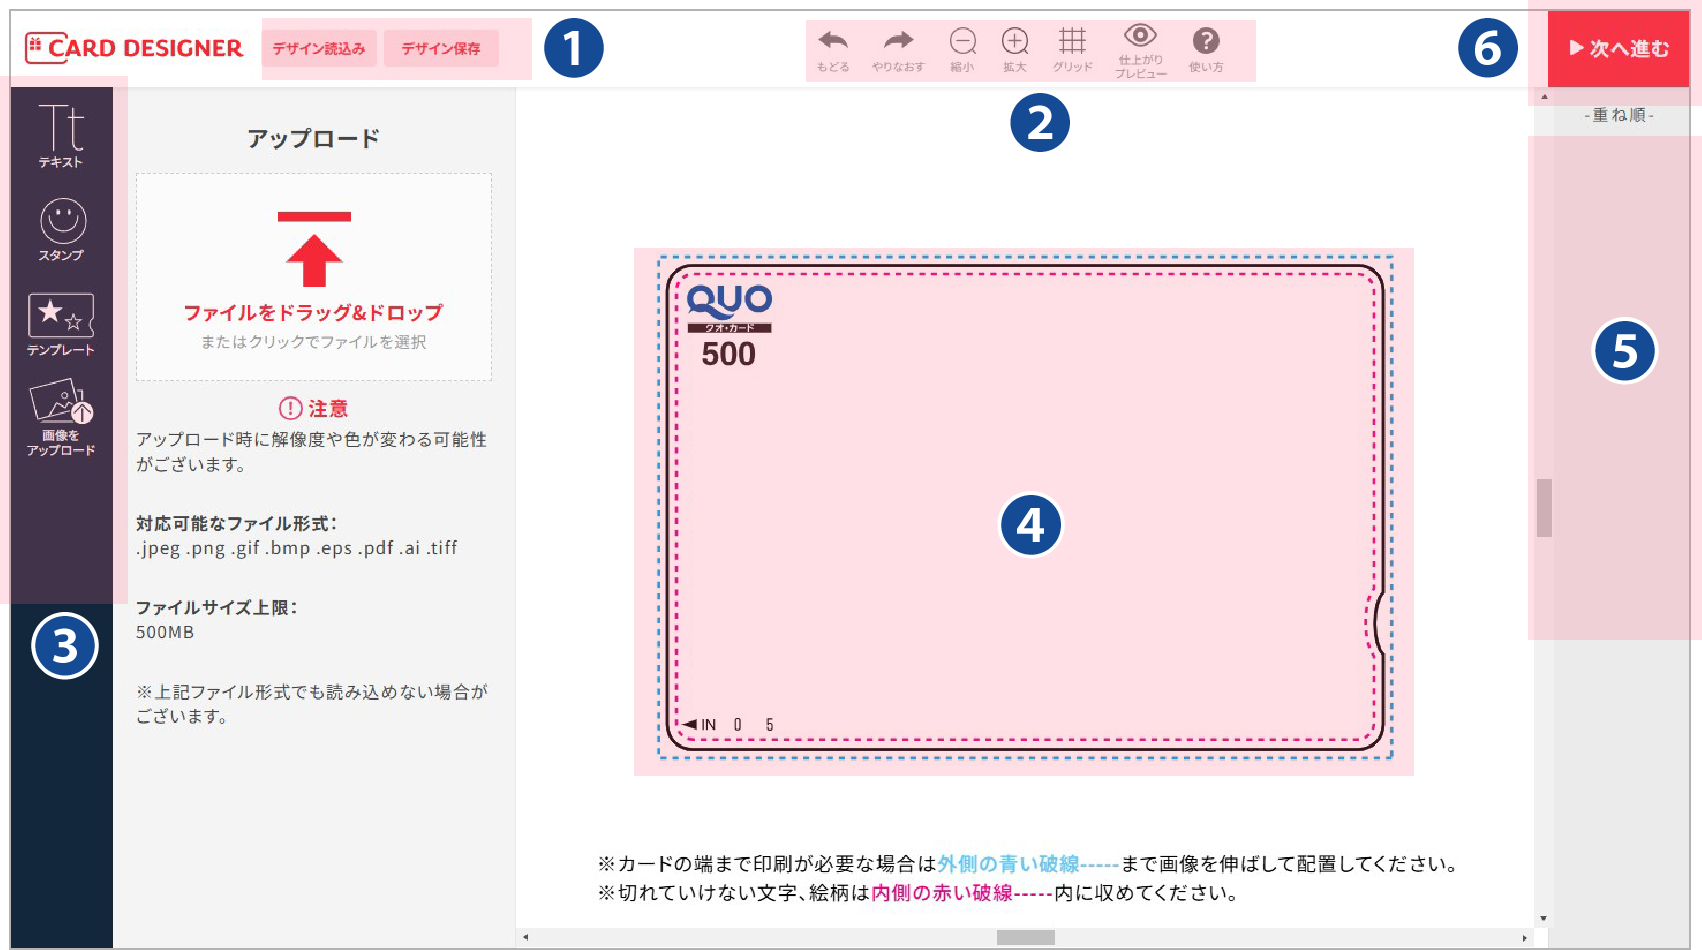Click the やりなおす (Redo) arrow
Screen dimensions: 1702x950
pos(898,49)
